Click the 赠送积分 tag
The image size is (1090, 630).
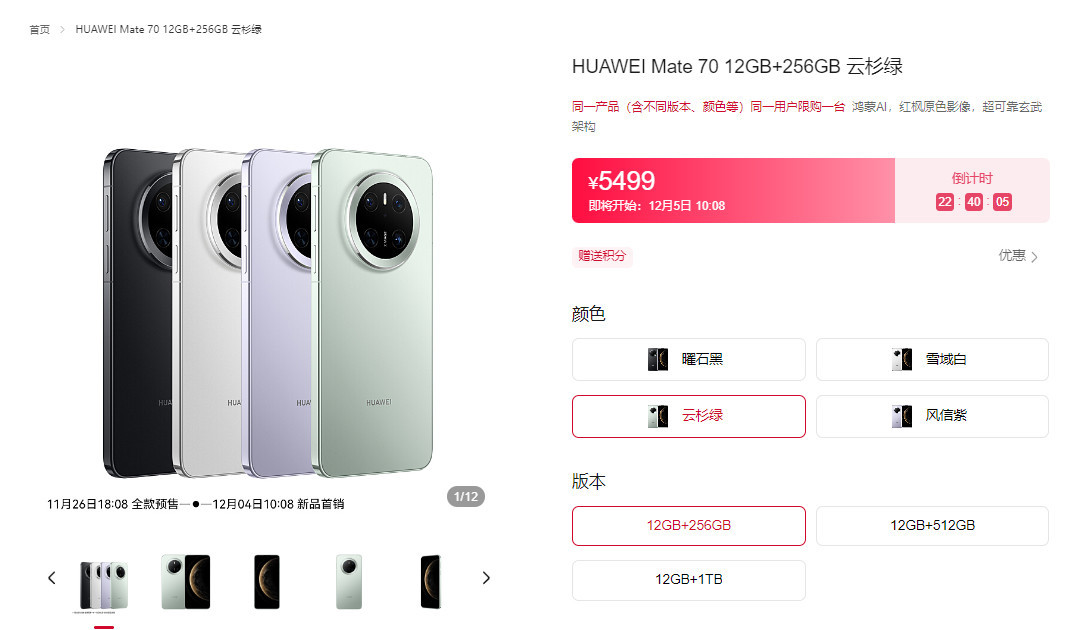click(x=602, y=256)
